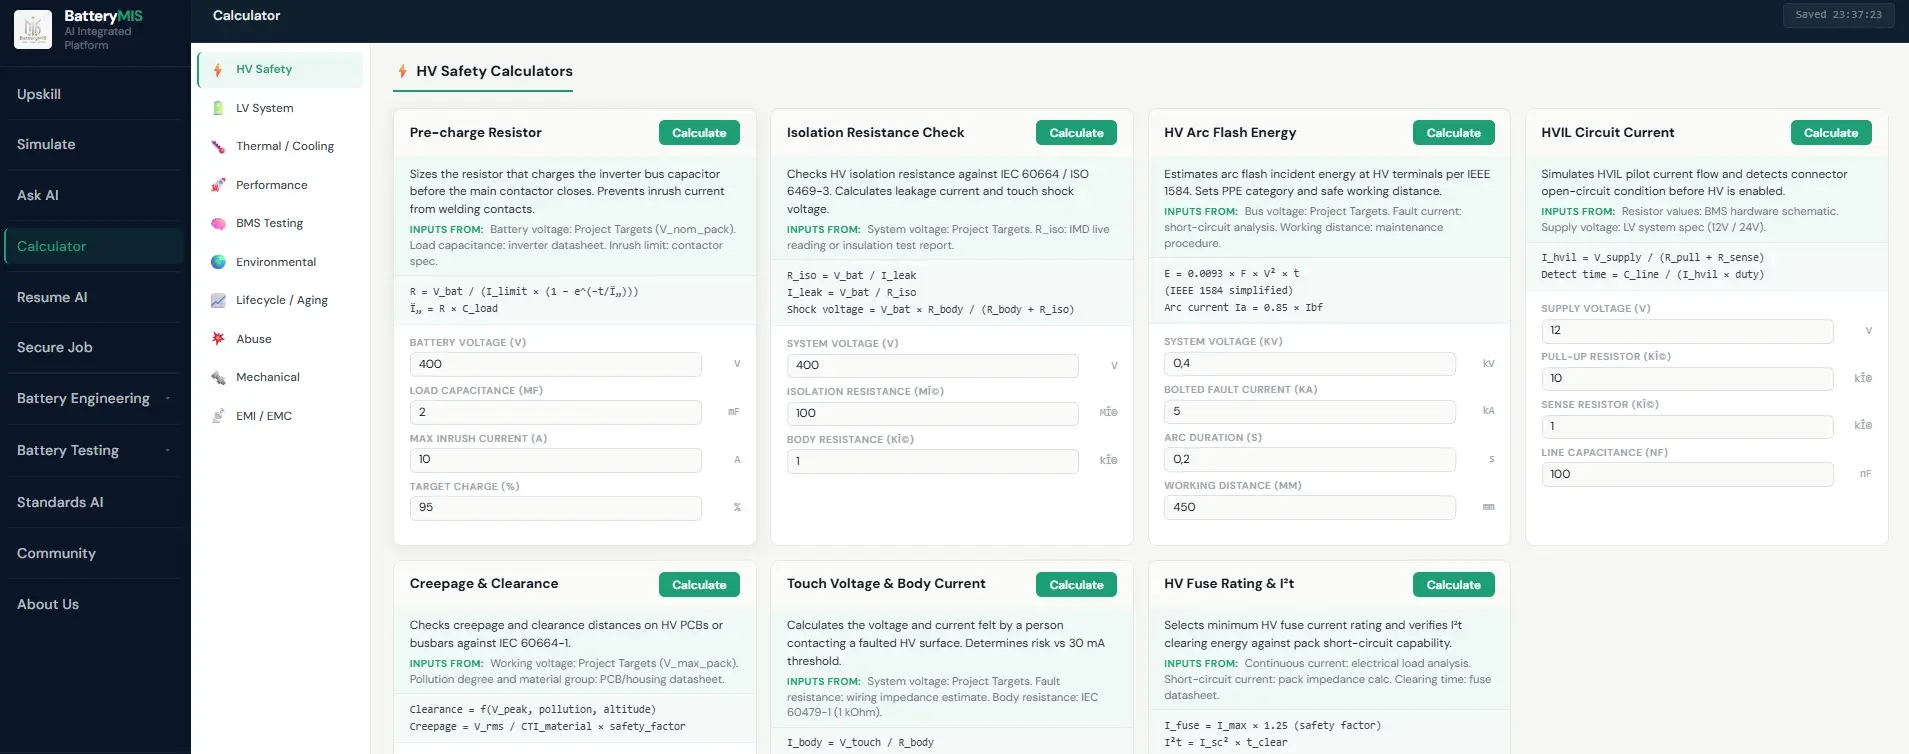The height and width of the screenshot is (754, 1909).
Task: Calculate Creepage & Clearance
Action: coord(699,585)
